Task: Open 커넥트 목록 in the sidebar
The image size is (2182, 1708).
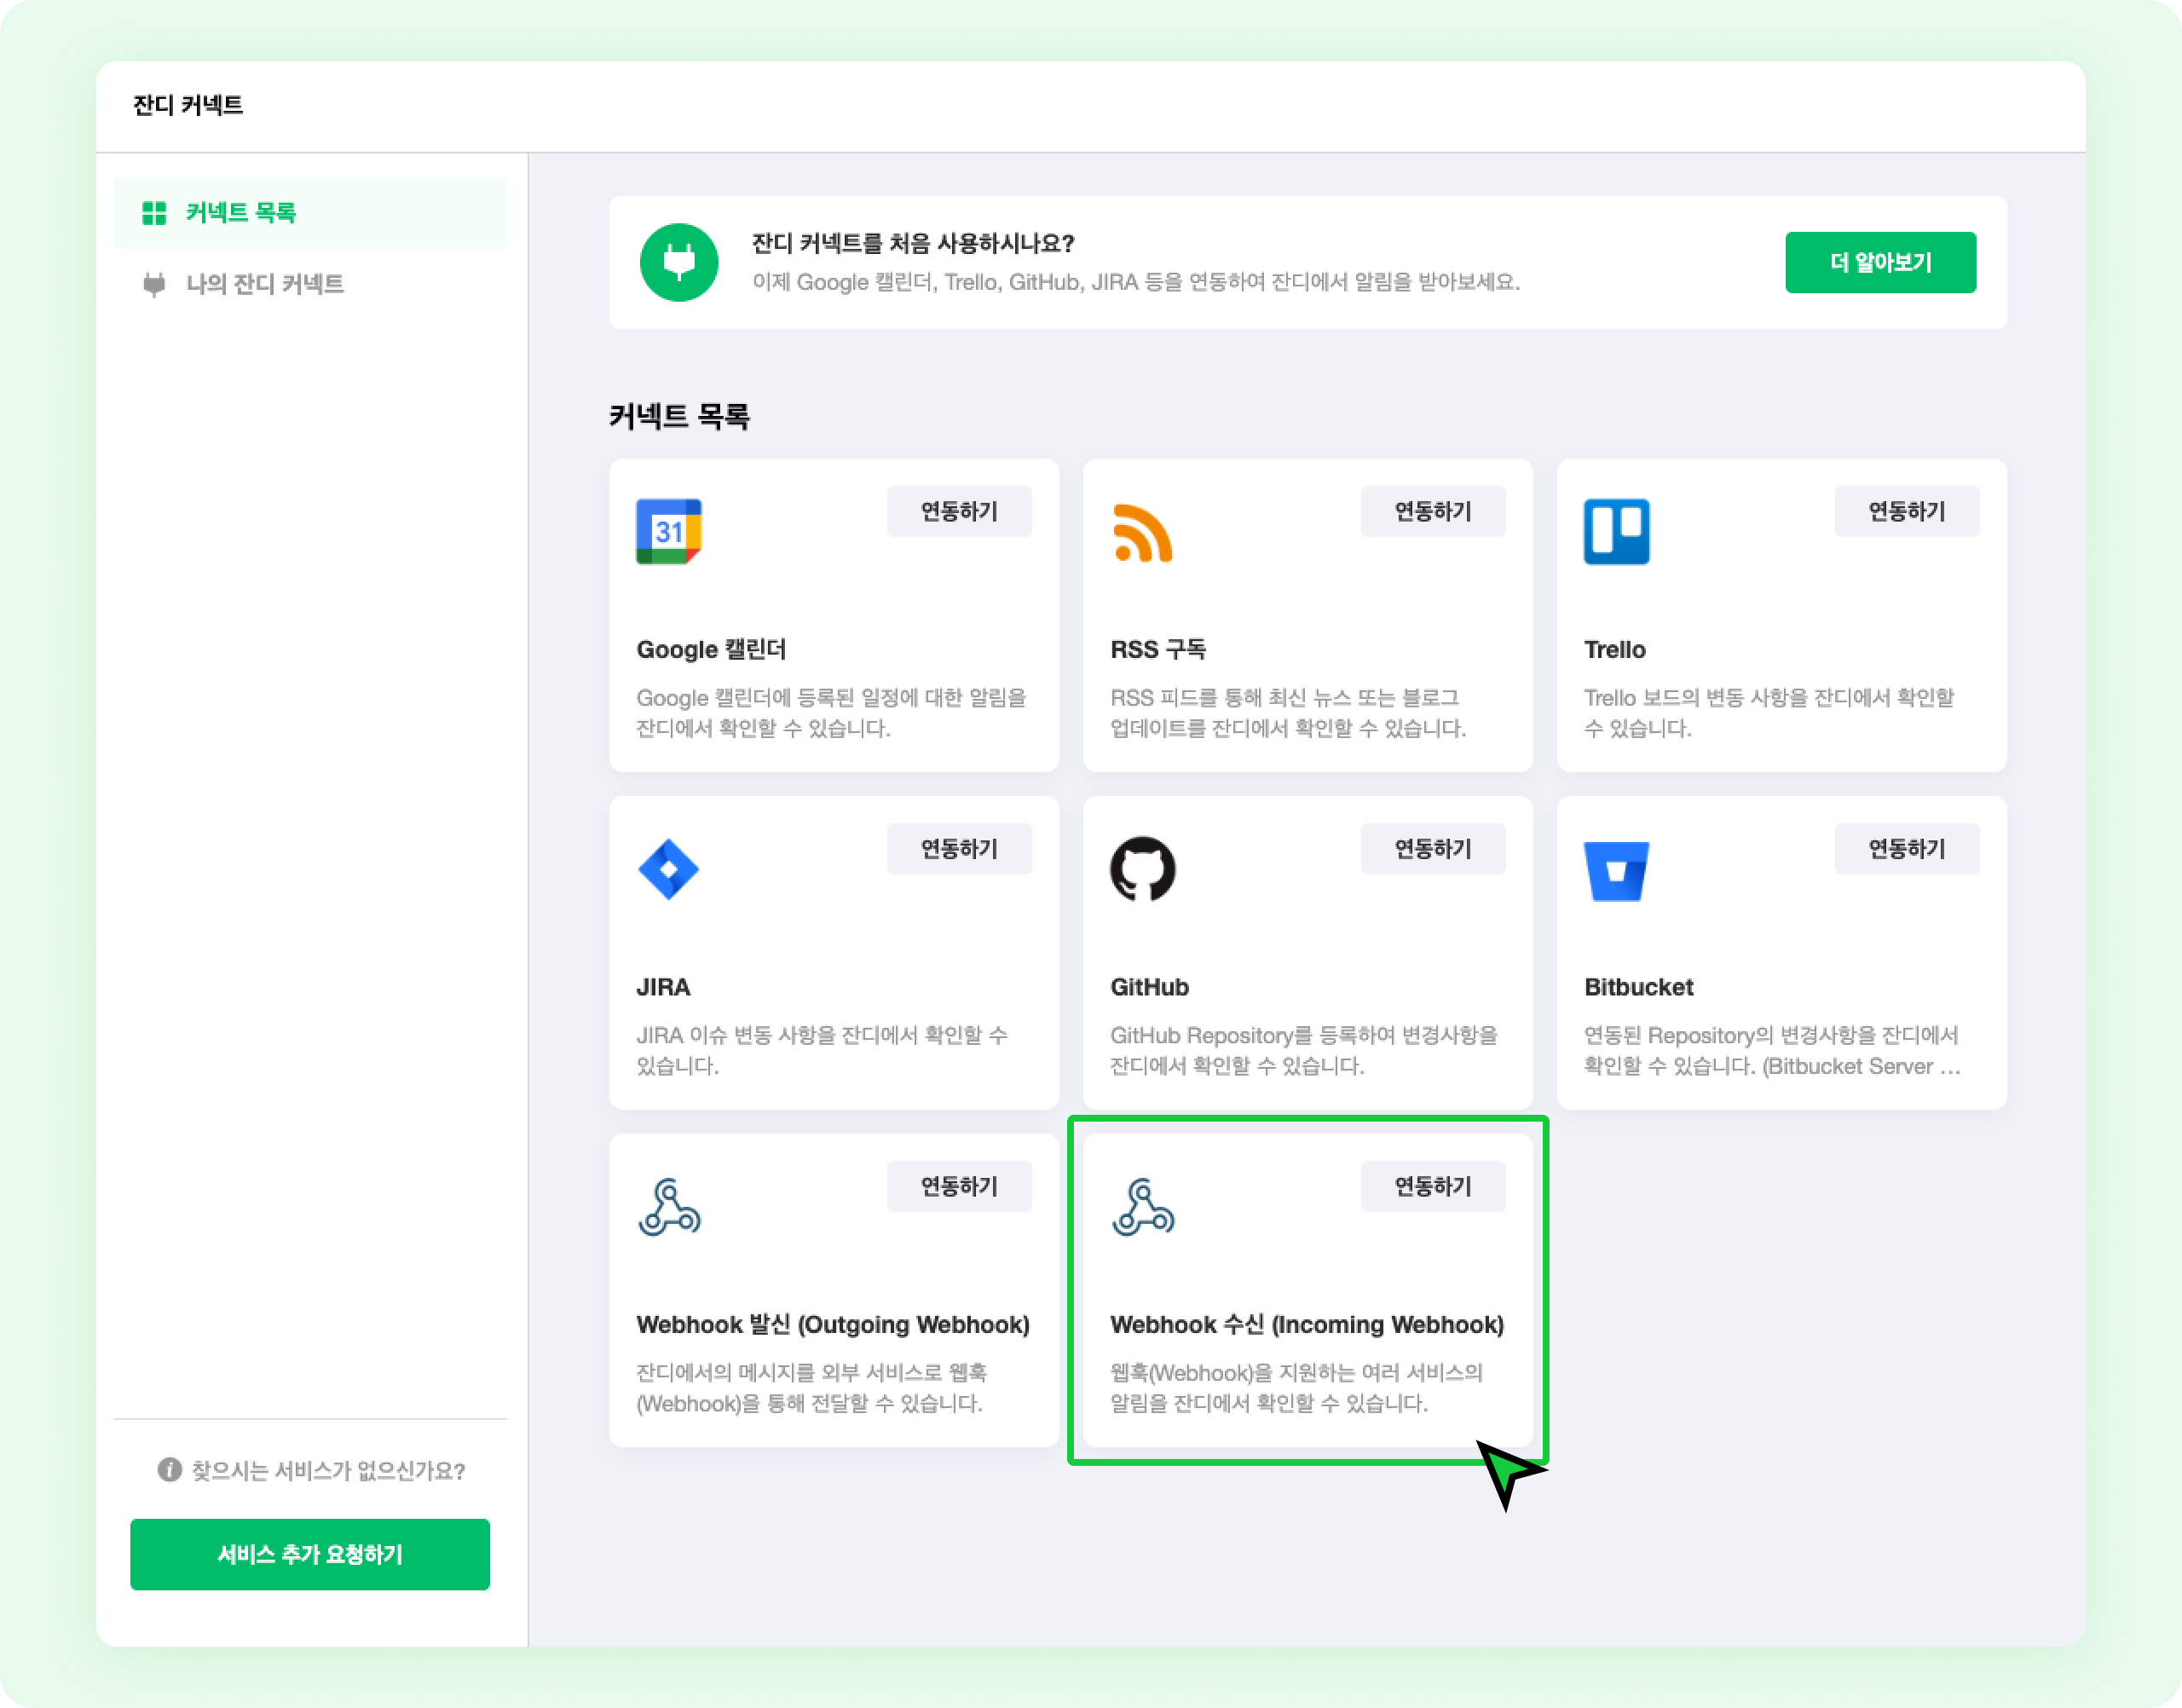Action: (240, 213)
